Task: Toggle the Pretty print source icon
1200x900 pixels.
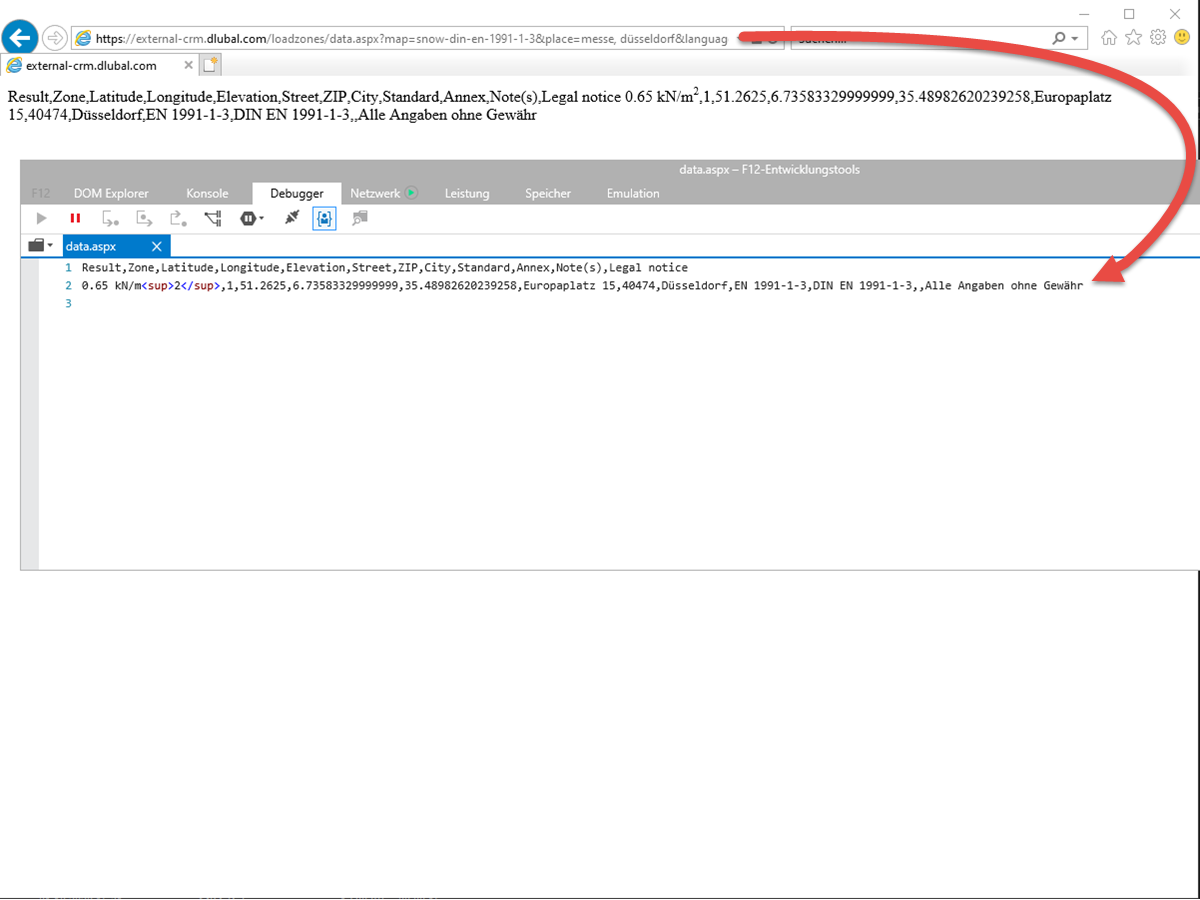Action: (x=290, y=218)
